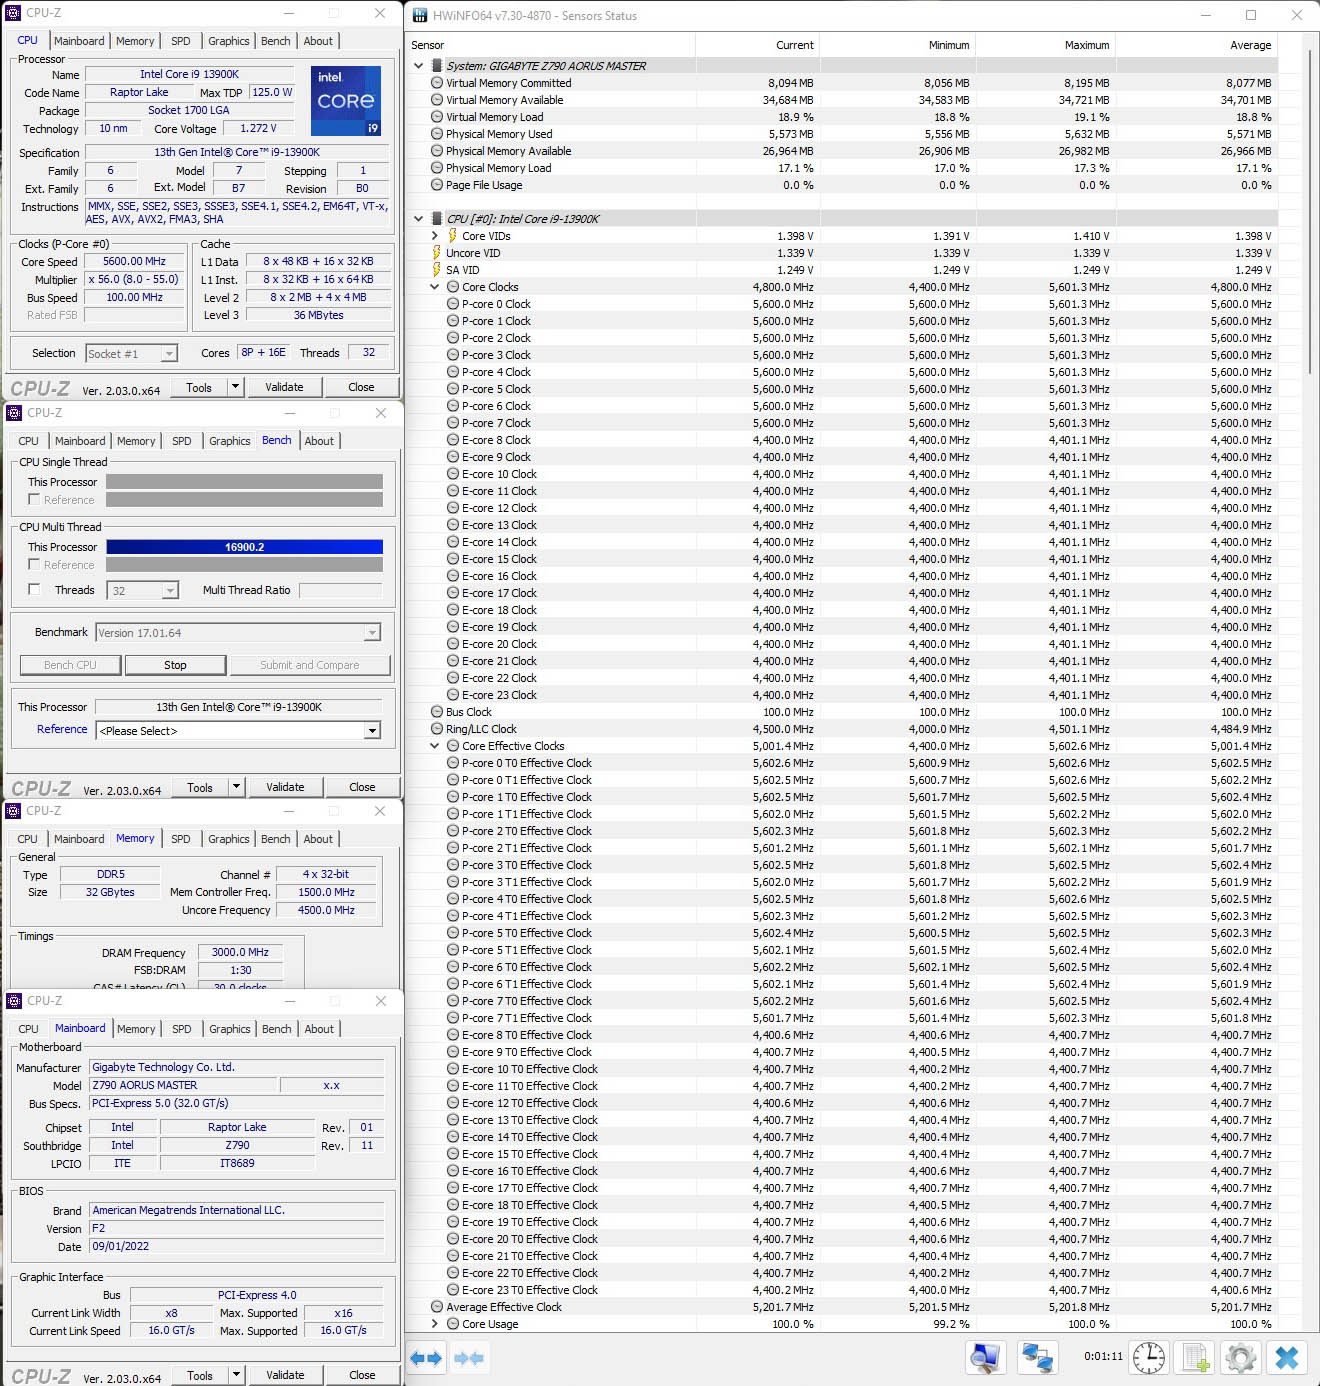Click the Intel Core i9 logo in CPU-Z
The width and height of the screenshot is (1320, 1386).
click(x=346, y=100)
